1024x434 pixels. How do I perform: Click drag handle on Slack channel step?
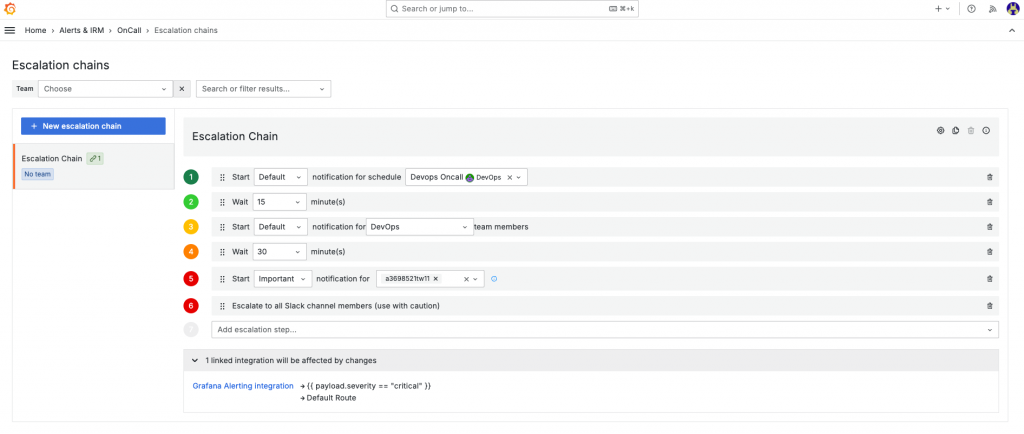[x=222, y=305]
